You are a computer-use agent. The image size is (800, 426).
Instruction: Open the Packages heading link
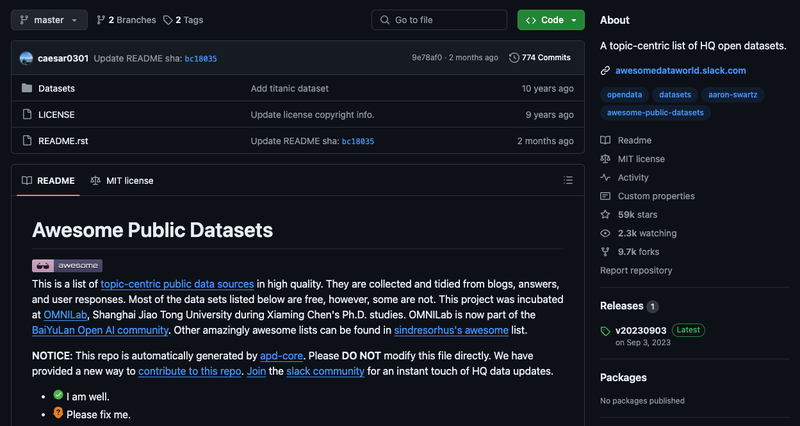[623, 378]
